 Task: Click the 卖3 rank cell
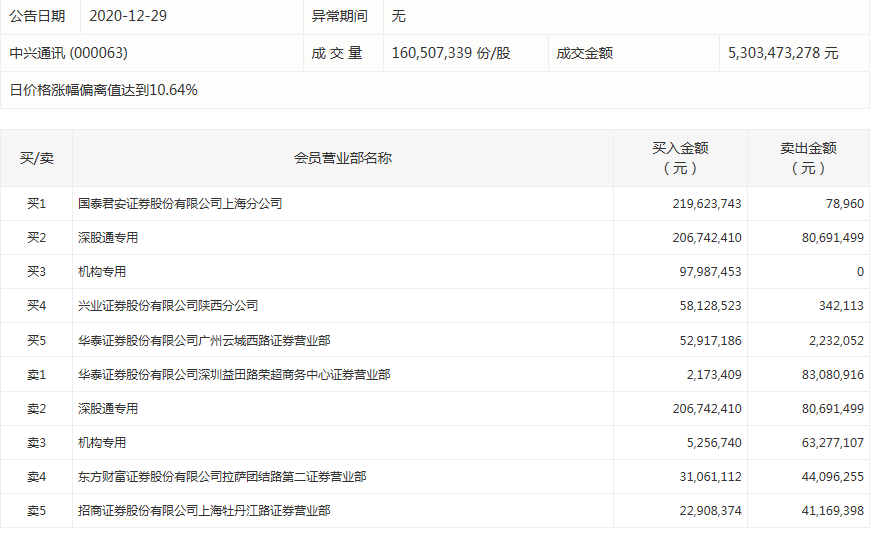pos(37,443)
